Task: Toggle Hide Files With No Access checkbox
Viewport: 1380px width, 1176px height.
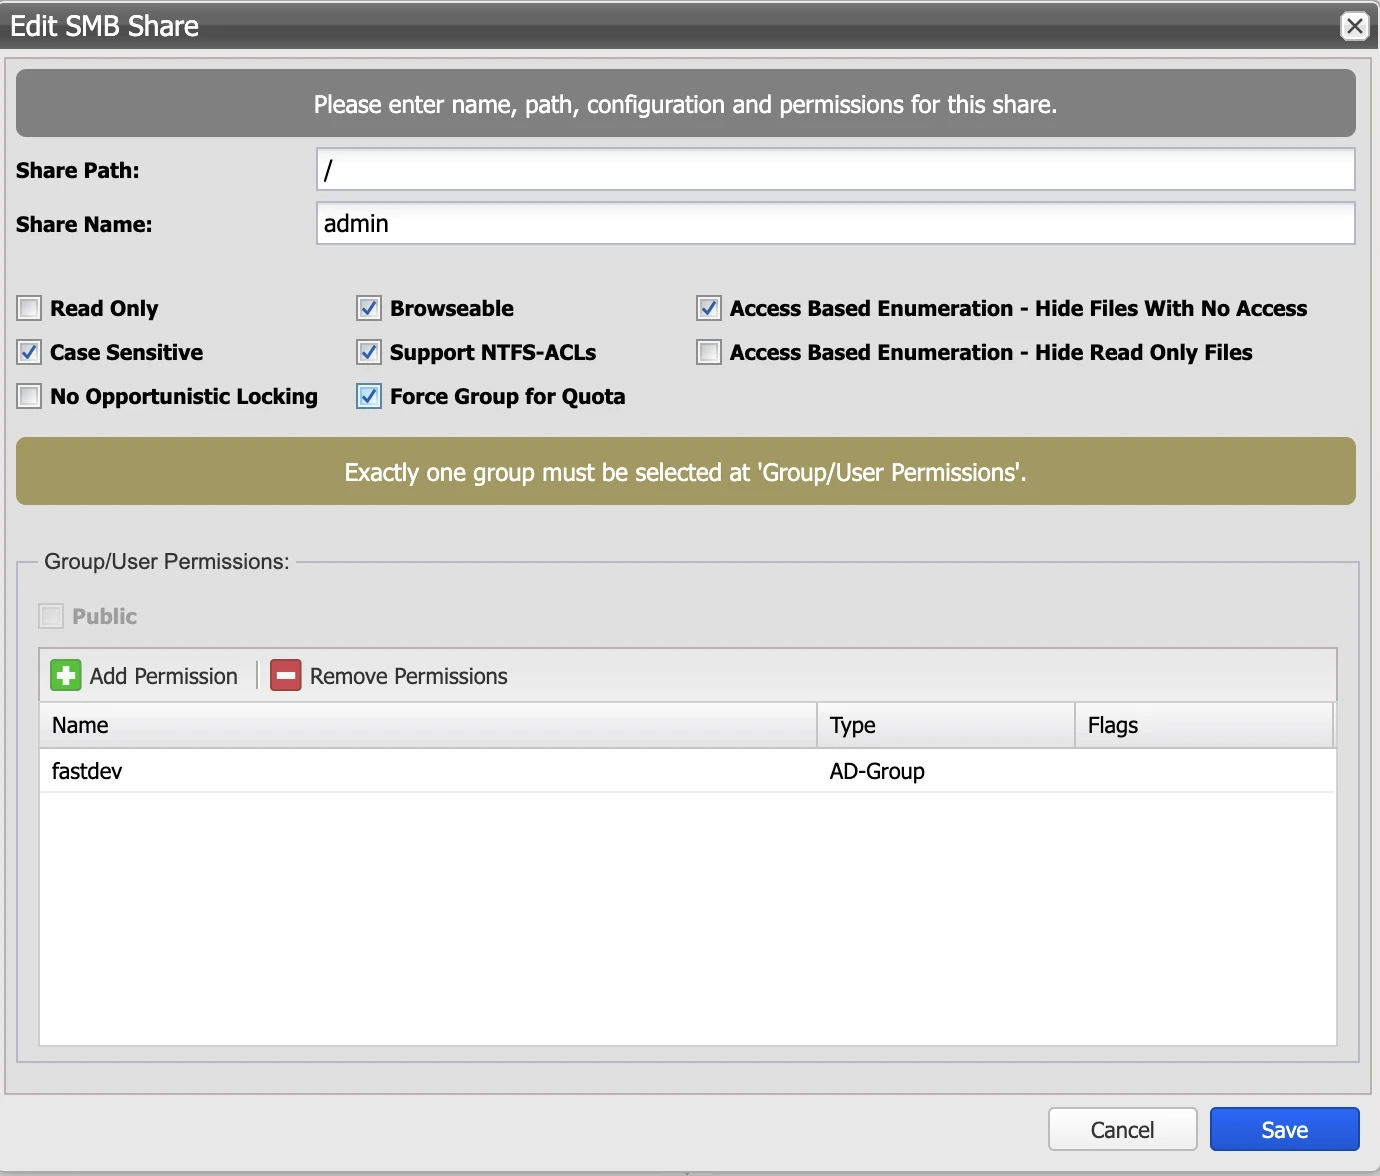Action: click(709, 308)
